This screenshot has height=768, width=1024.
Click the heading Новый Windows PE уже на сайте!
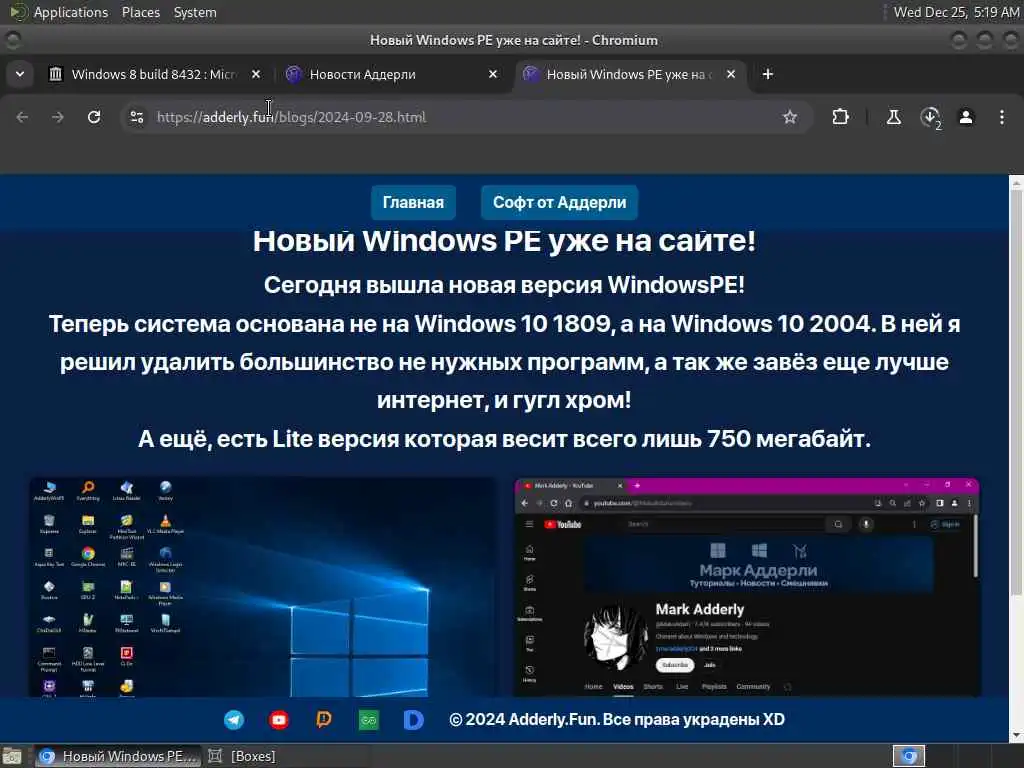[504, 241]
